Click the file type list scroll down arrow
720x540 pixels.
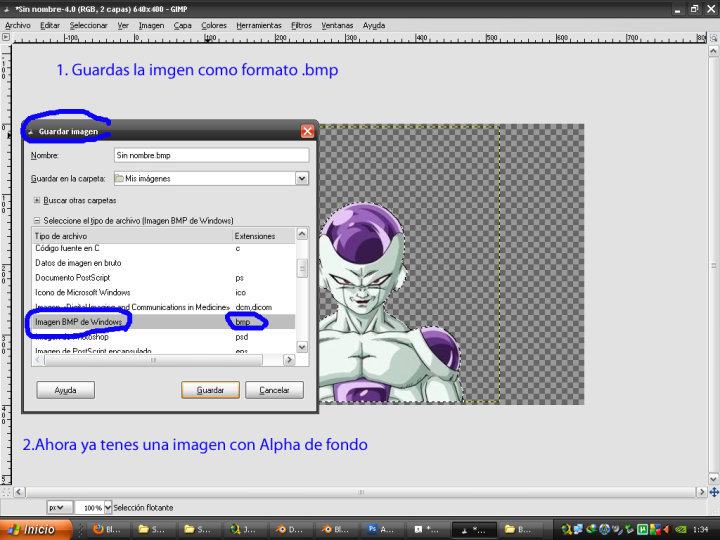point(302,347)
